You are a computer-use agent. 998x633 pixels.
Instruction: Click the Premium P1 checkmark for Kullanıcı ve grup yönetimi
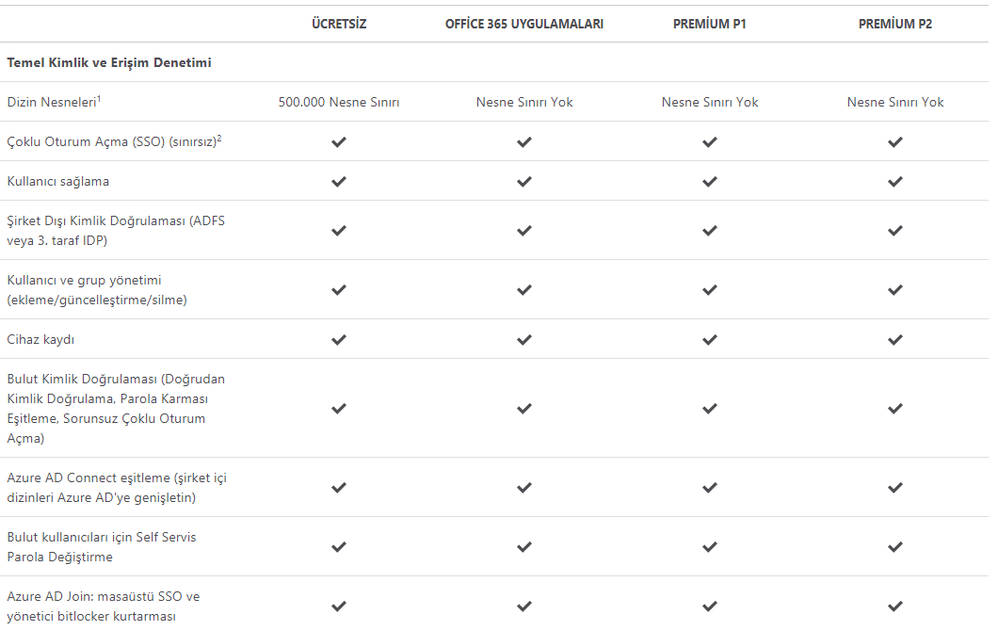click(x=710, y=290)
